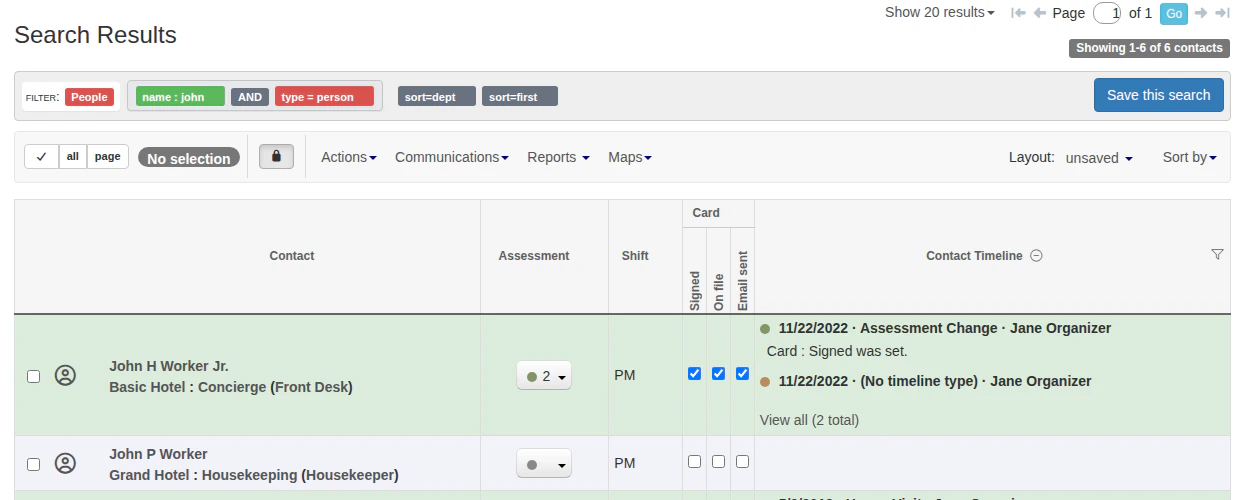
Task: Click the lock icon button
Action: [276, 157]
